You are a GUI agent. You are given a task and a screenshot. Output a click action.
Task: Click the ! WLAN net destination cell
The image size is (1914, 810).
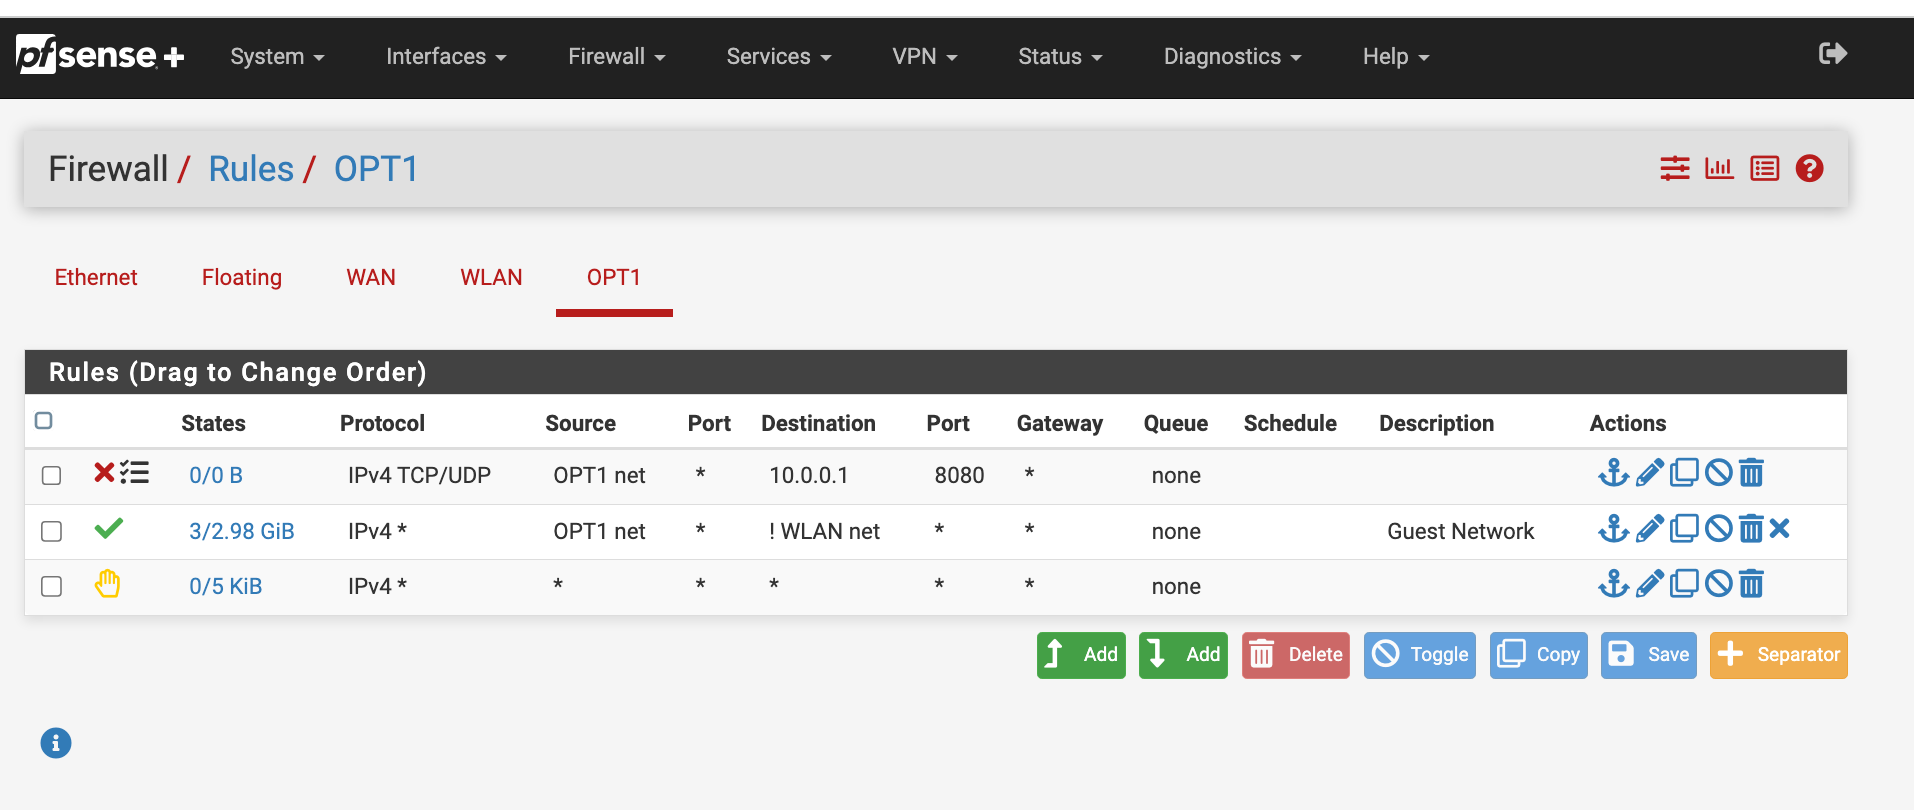pyautogui.click(x=825, y=531)
